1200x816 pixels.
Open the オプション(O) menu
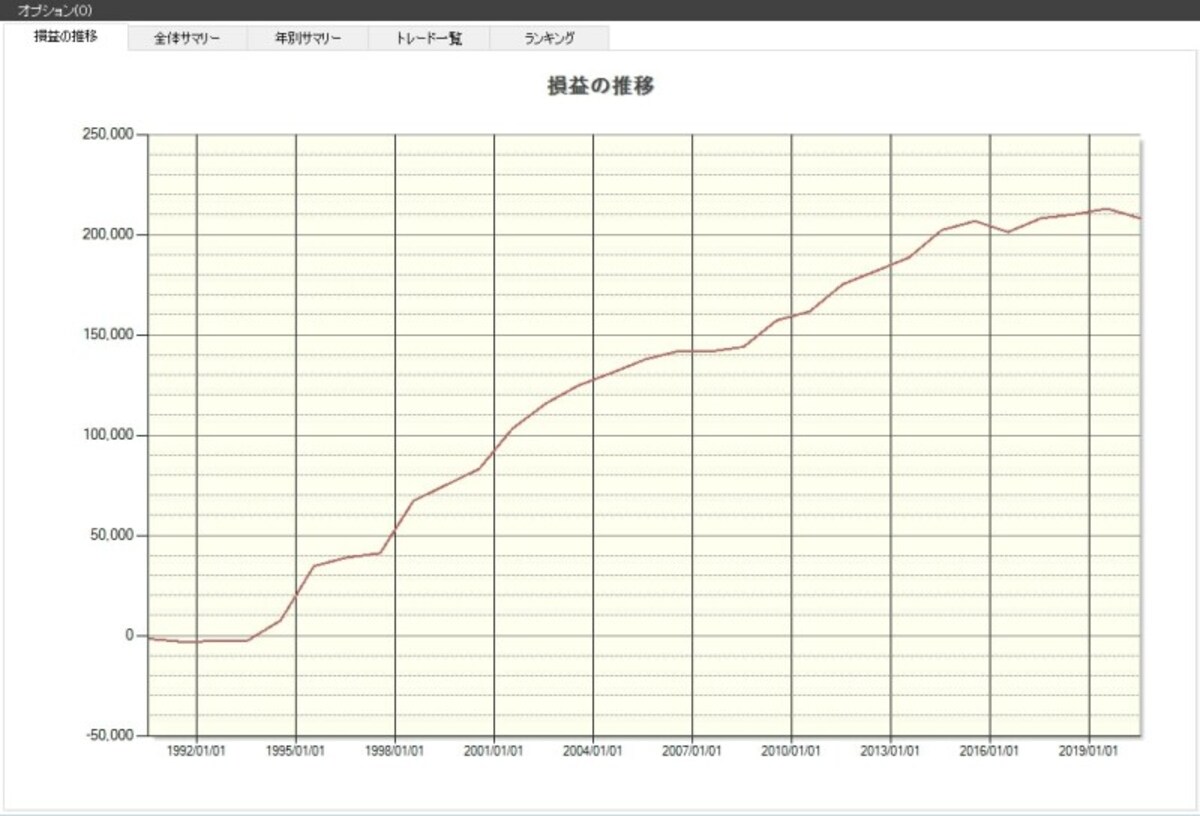tap(54, 10)
